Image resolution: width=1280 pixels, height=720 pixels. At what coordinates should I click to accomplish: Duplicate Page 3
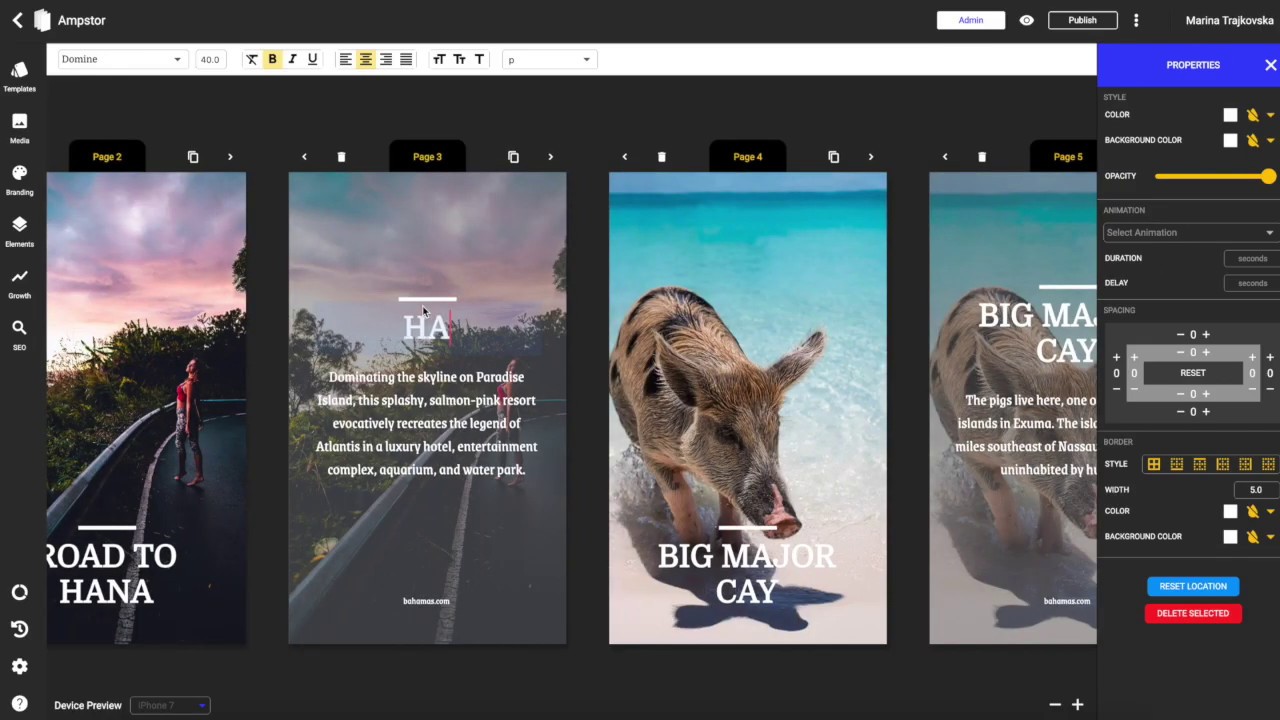pyautogui.click(x=513, y=157)
